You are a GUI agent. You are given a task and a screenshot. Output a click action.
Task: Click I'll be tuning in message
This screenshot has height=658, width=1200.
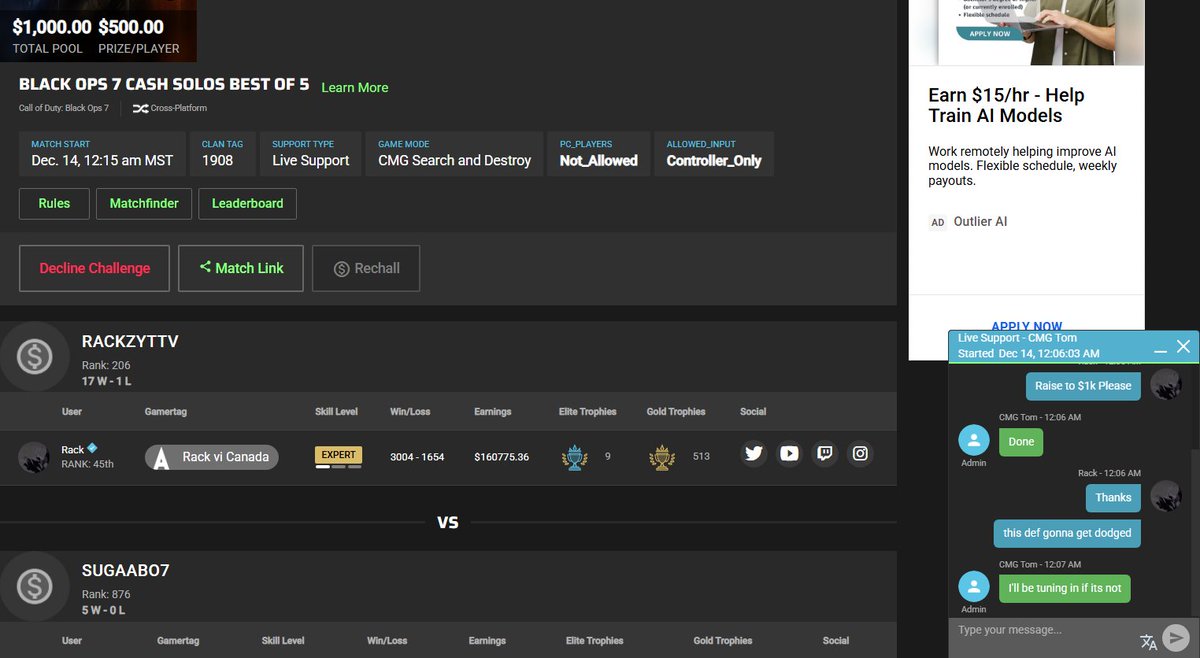coord(1065,588)
